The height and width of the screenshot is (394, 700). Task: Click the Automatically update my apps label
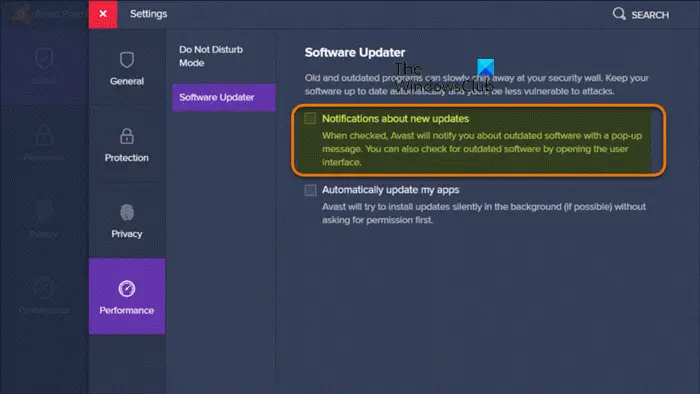point(391,190)
